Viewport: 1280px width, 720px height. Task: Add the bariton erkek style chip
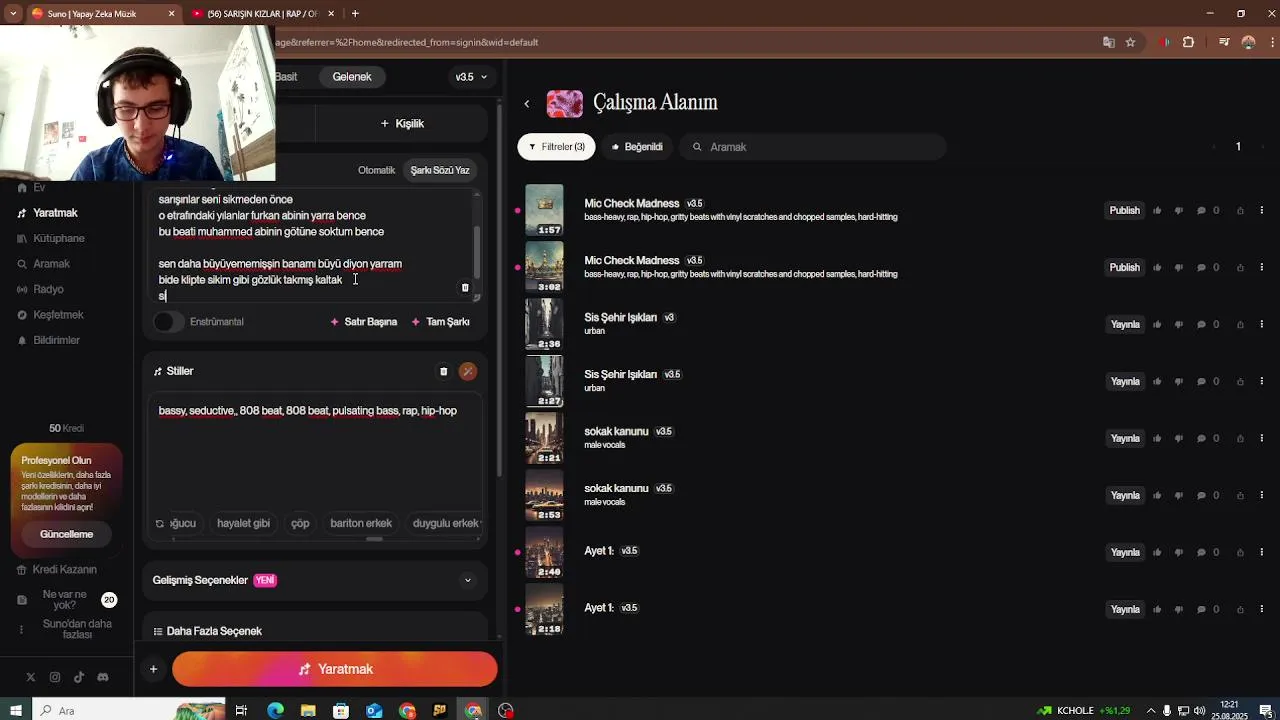[361, 523]
